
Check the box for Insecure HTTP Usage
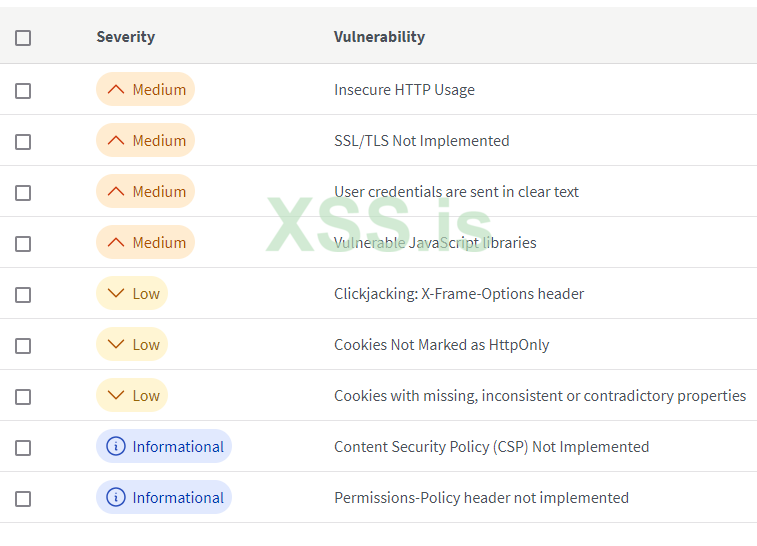[x=23, y=91]
